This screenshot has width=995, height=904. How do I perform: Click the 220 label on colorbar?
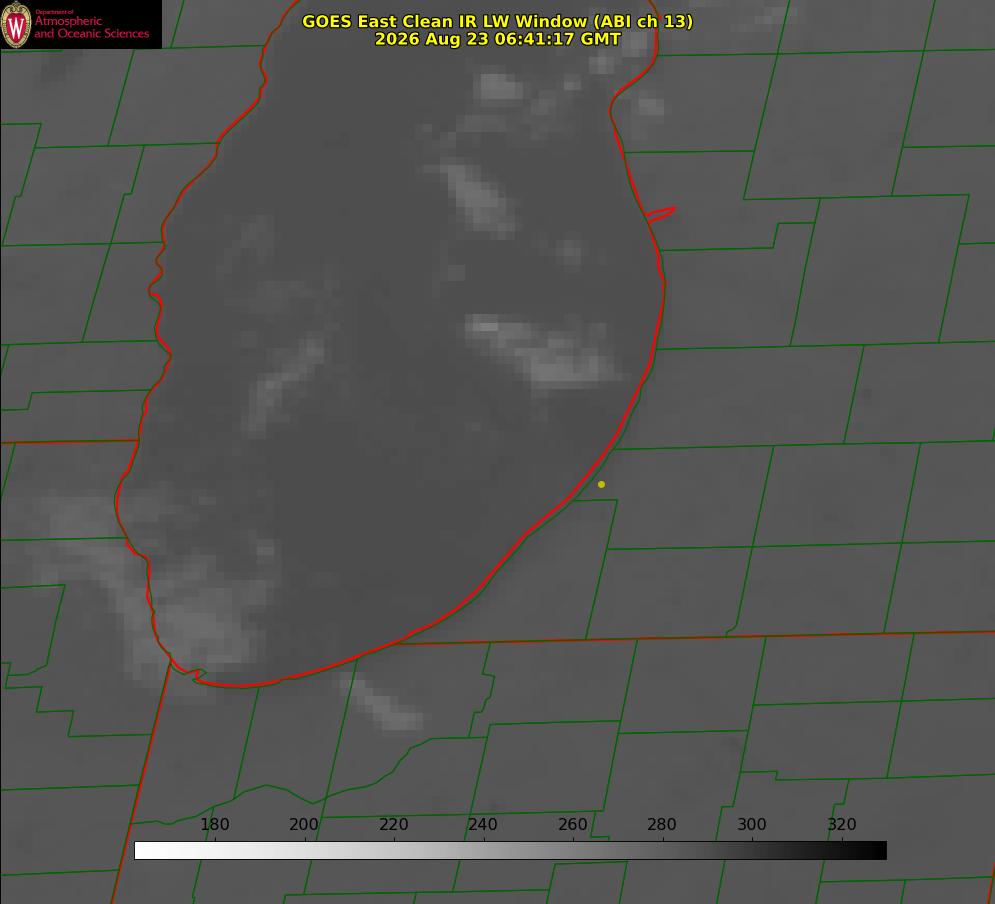(393, 824)
